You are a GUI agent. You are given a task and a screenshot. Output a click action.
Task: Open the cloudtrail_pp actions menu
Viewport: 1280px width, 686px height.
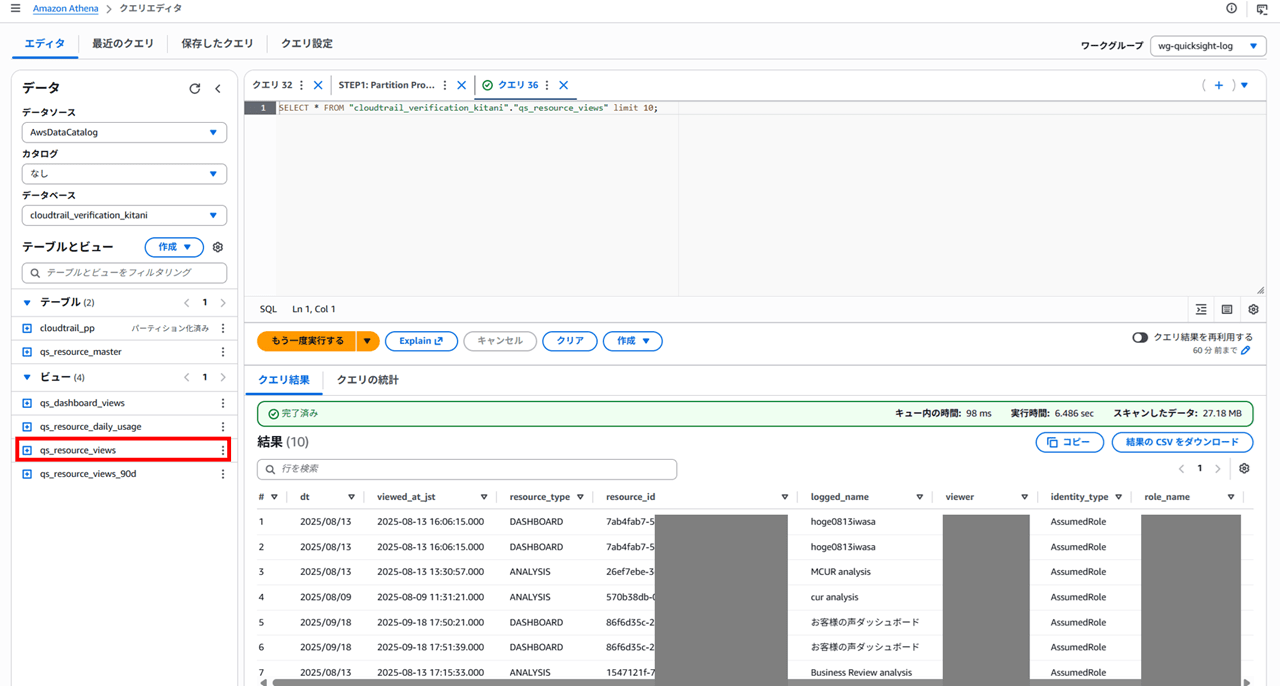(223, 328)
